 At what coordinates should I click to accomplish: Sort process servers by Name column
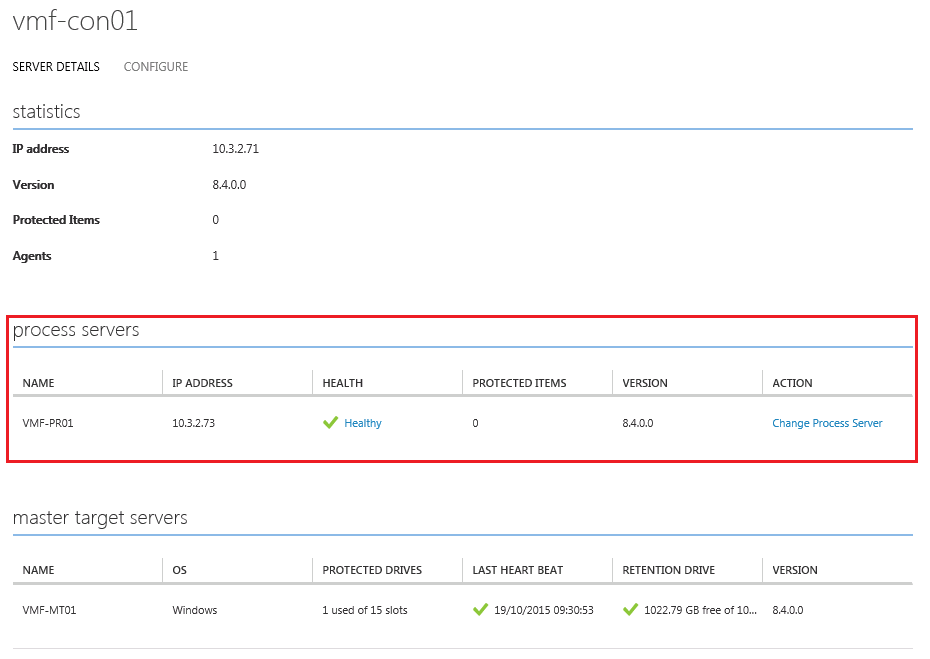pos(39,383)
